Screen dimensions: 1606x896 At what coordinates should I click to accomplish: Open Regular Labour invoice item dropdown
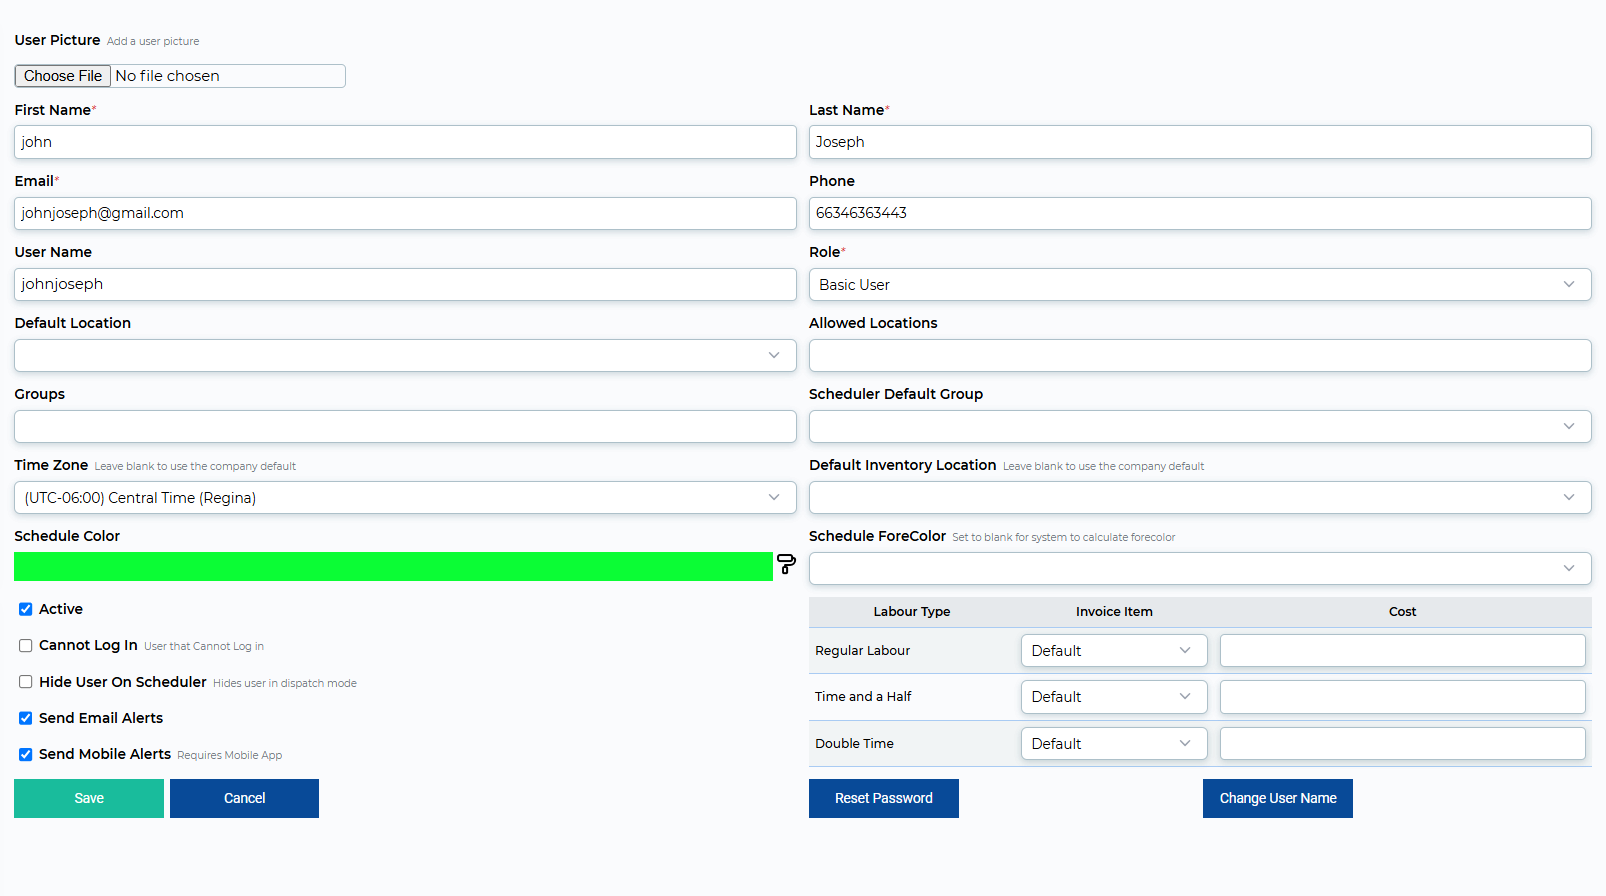1114,651
